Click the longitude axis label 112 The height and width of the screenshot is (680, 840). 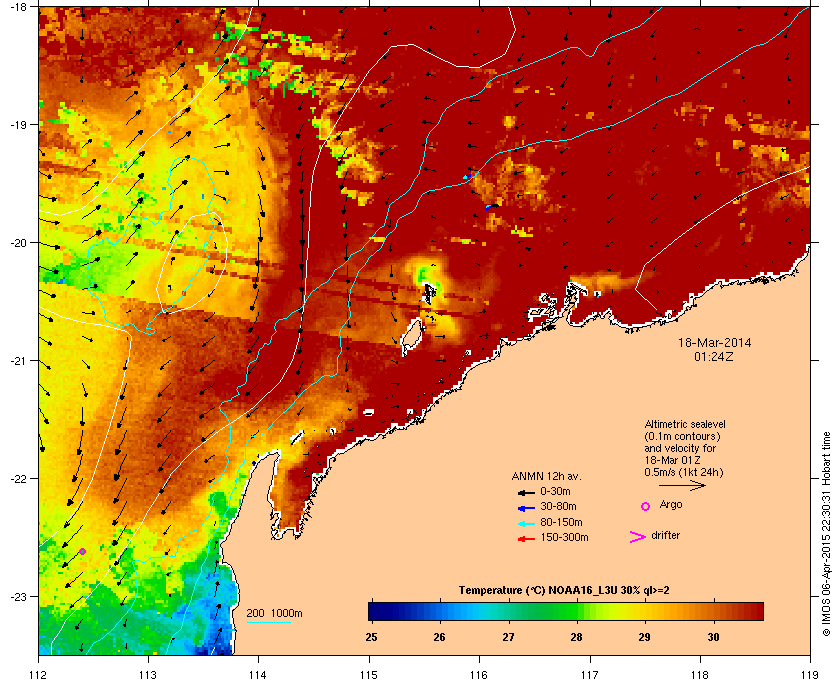click(x=39, y=675)
